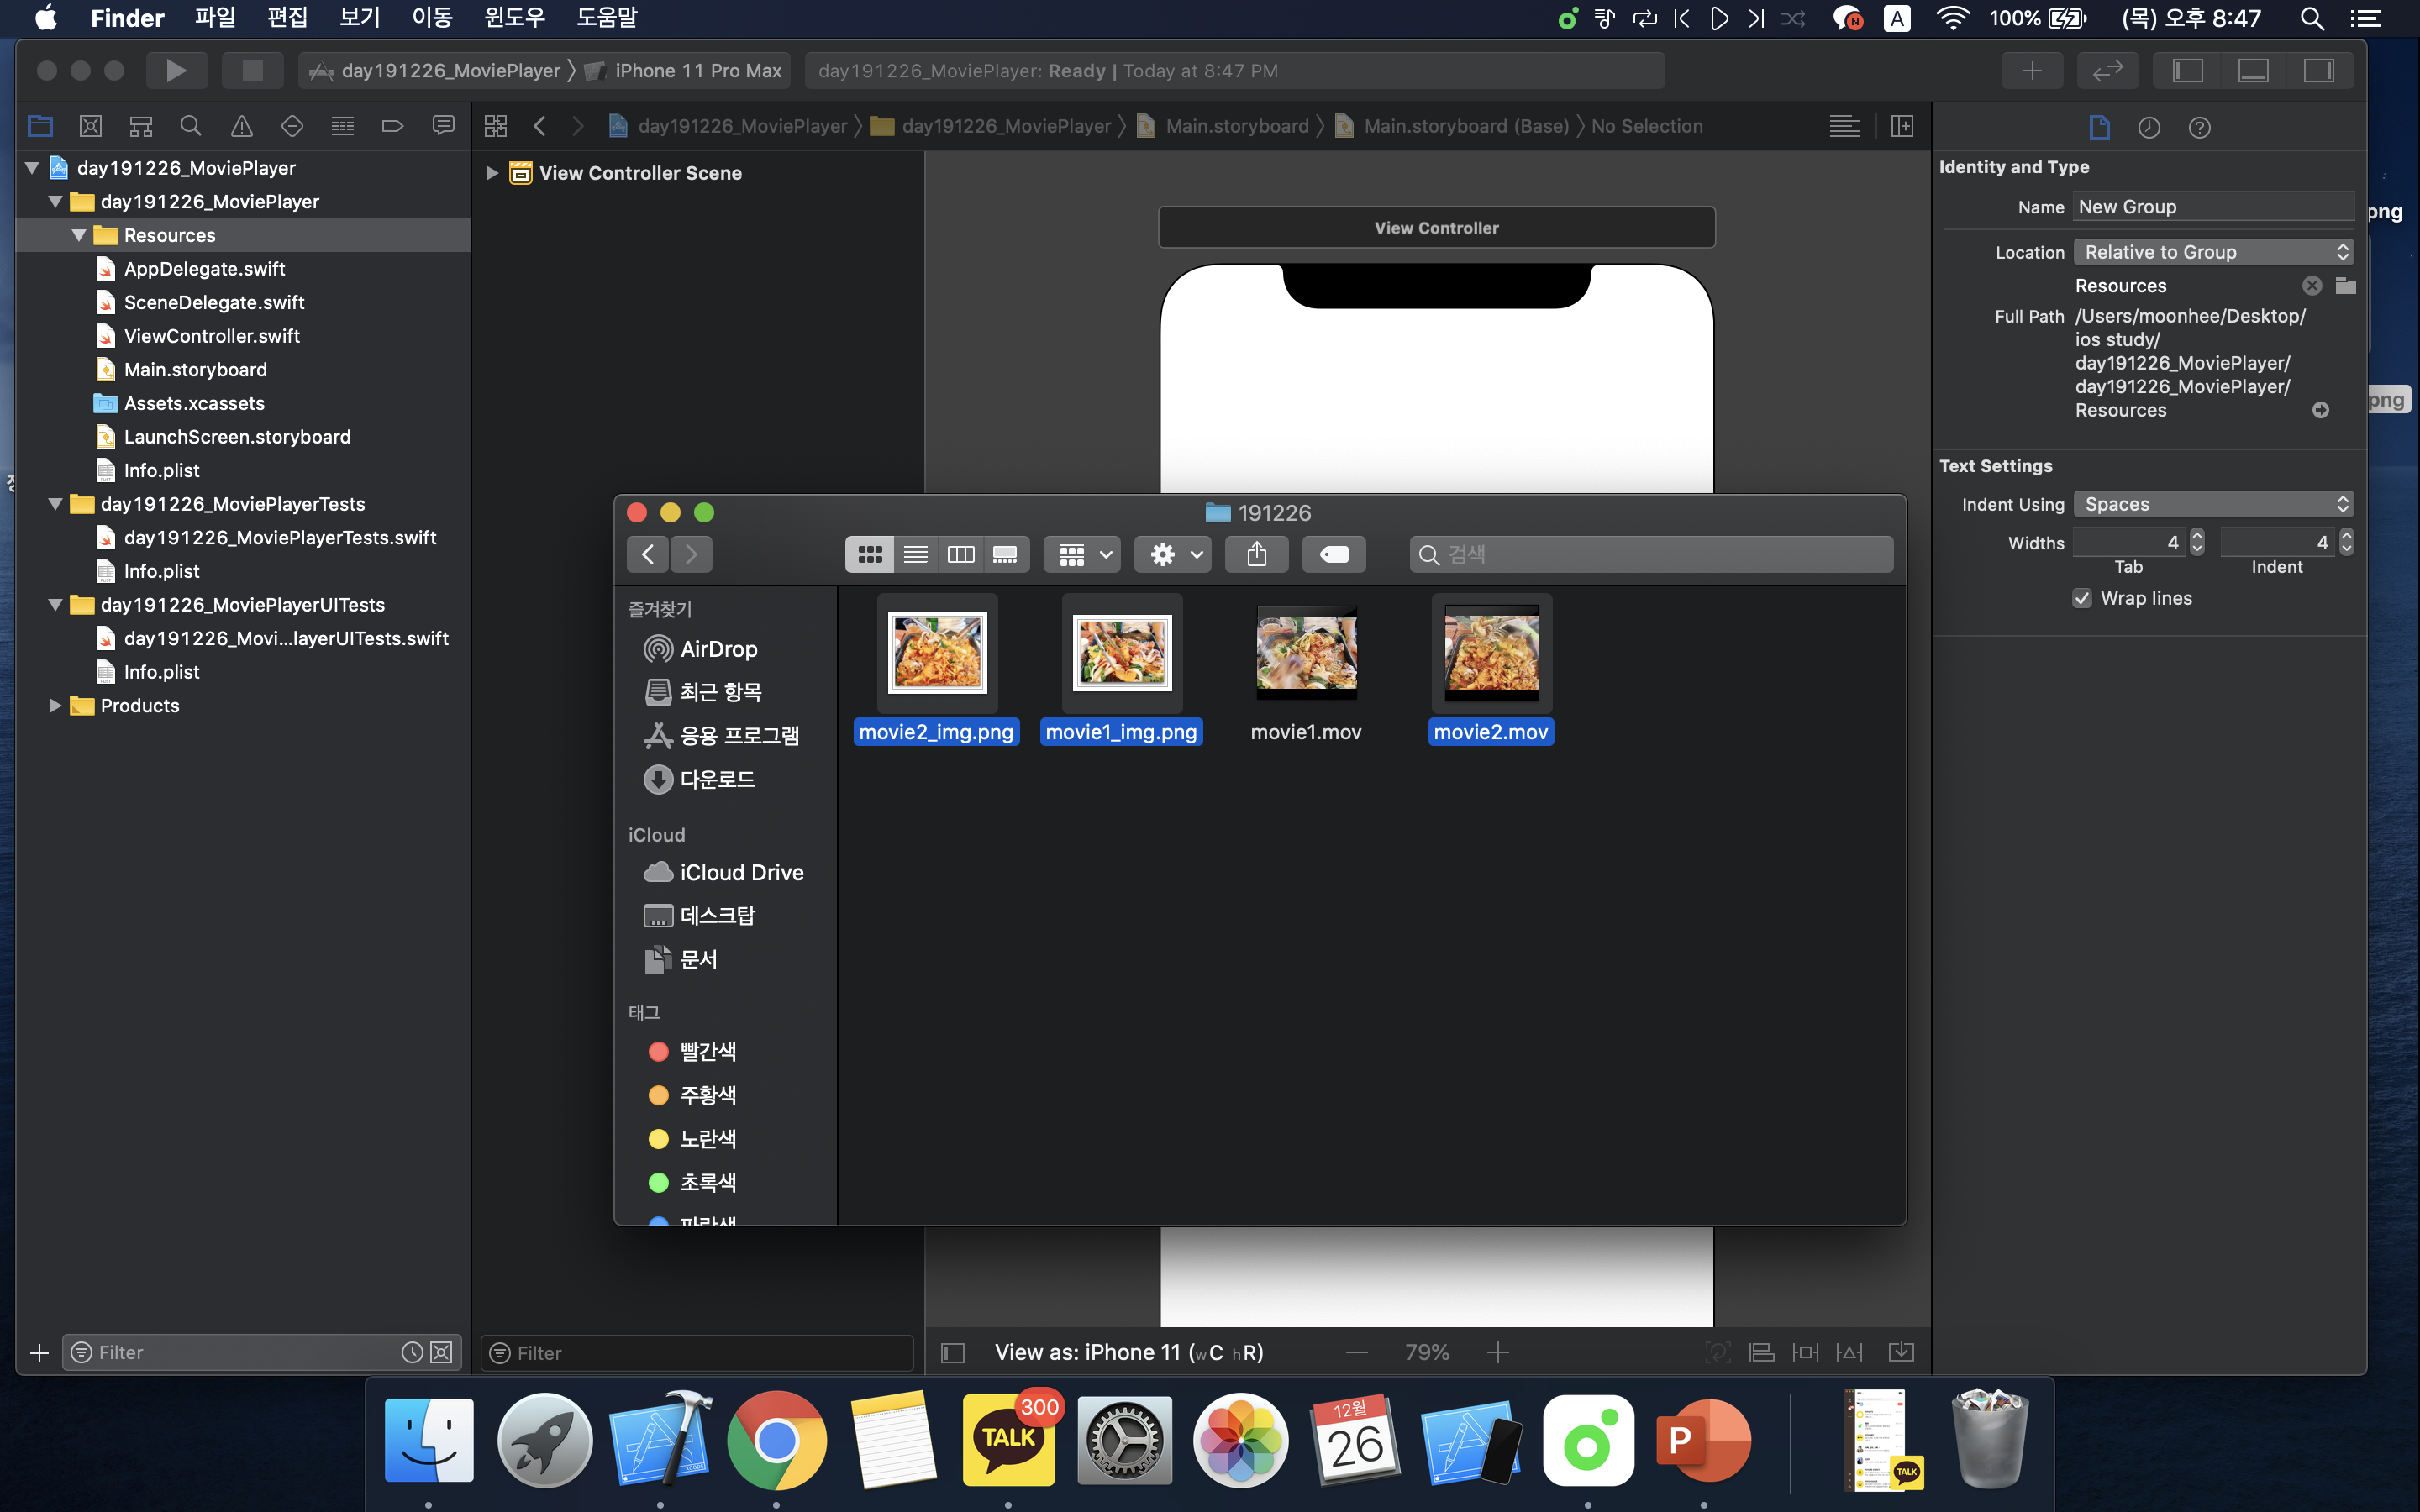Open the 파일 menu in menu bar
The image size is (2420, 1512).
click(214, 18)
